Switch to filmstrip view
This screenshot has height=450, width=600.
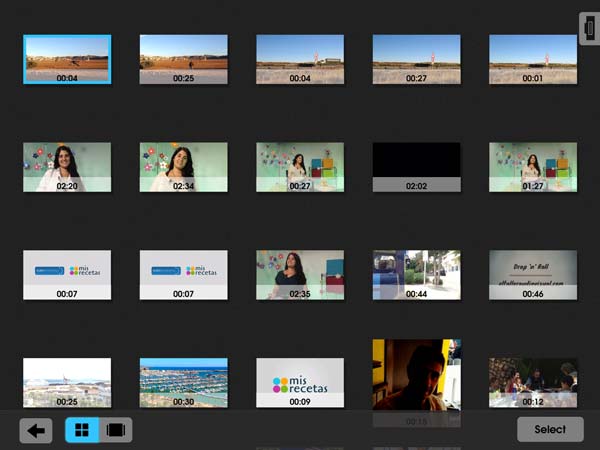pyautogui.click(x=116, y=430)
